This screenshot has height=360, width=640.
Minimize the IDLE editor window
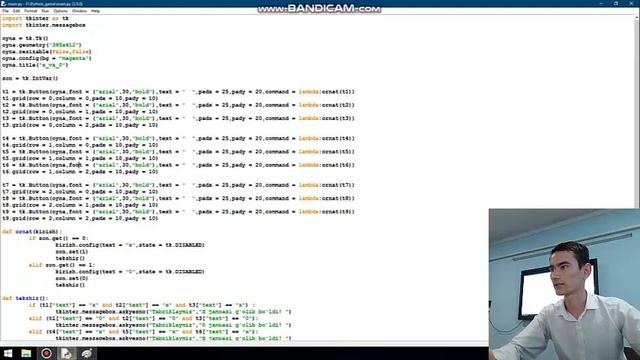pyautogui.click(x=601, y=3)
